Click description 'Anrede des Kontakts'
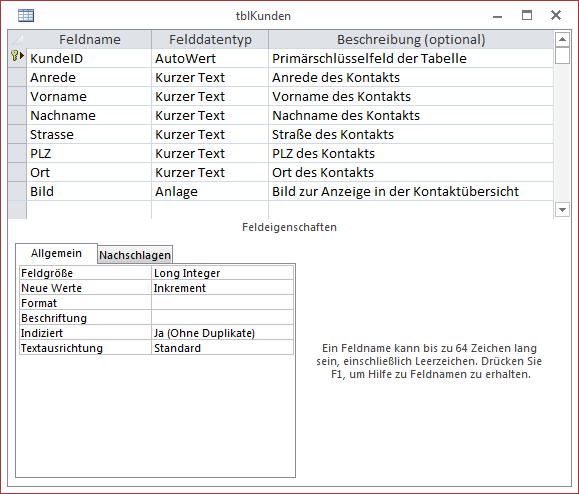The width and height of the screenshot is (579, 494). pos(411,78)
